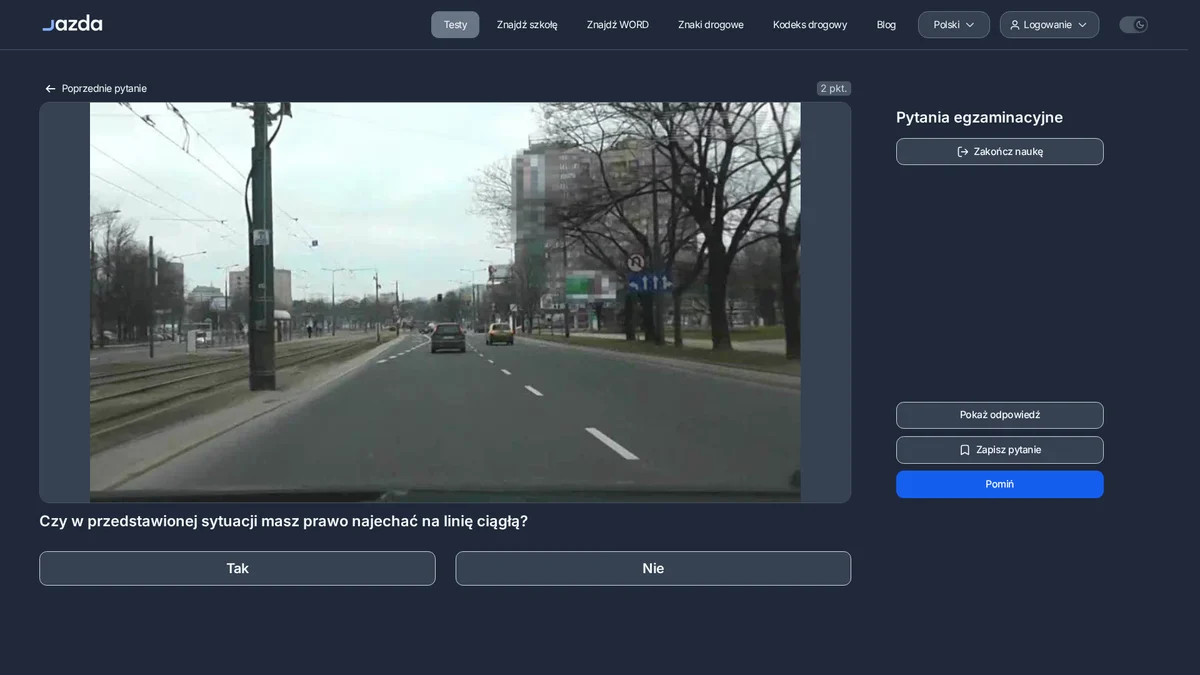1200x675 pixels.
Task: Open Znajdź szkołę menu item
Action: 527,25
